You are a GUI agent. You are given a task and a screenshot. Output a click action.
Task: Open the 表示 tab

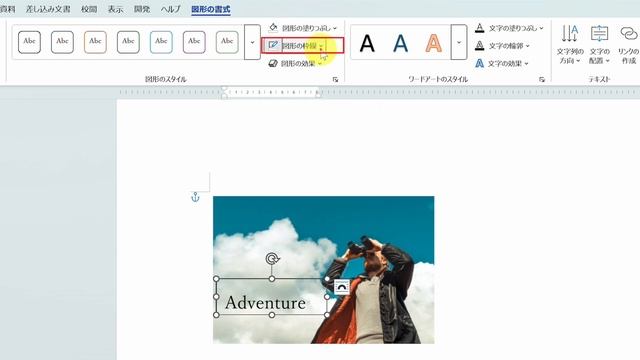(116, 9)
